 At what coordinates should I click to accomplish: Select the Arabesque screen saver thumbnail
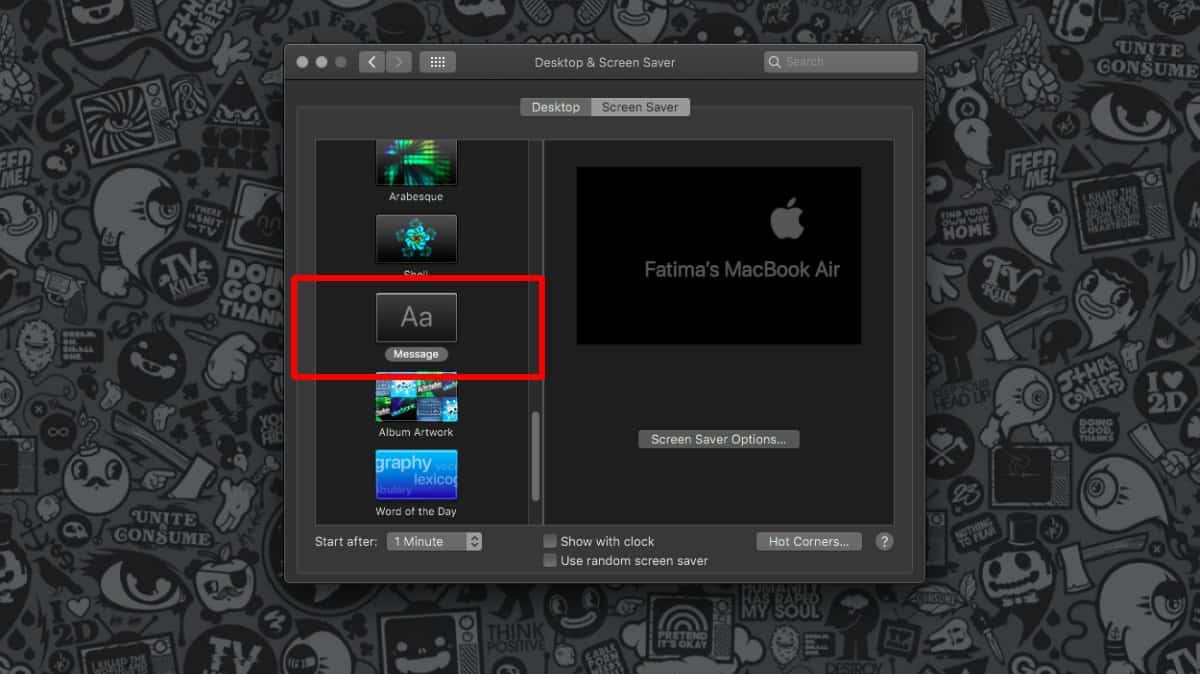[x=416, y=162]
